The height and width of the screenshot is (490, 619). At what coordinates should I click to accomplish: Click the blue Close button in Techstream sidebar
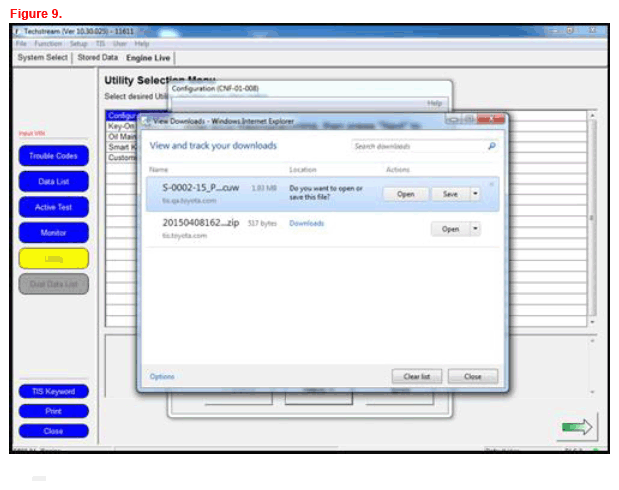click(54, 431)
